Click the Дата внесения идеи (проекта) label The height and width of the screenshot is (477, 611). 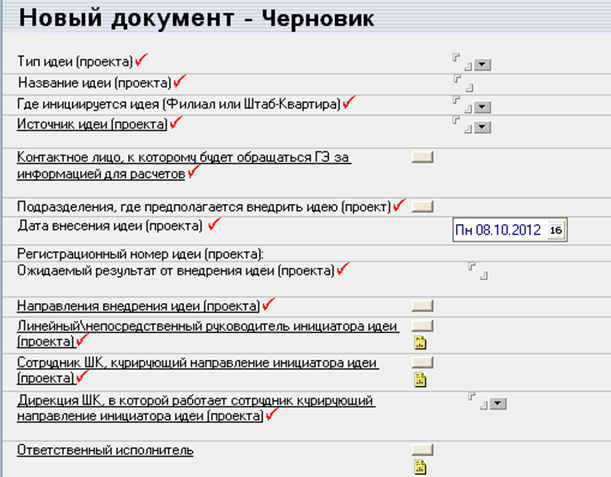pyautogui.click(x=110, y=226)
